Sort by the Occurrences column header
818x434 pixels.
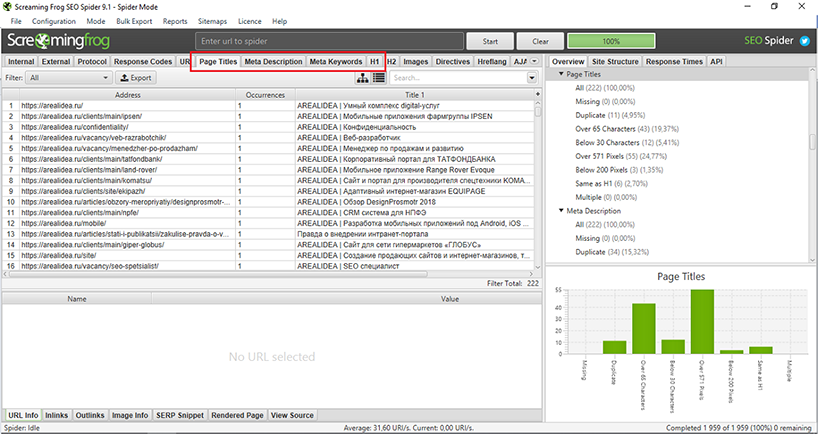266,95
